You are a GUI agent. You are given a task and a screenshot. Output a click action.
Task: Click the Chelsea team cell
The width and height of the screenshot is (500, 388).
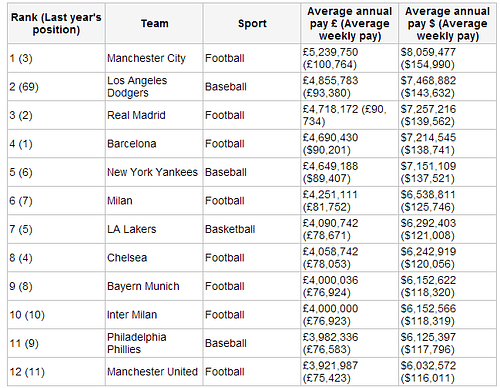coord(154,258)
